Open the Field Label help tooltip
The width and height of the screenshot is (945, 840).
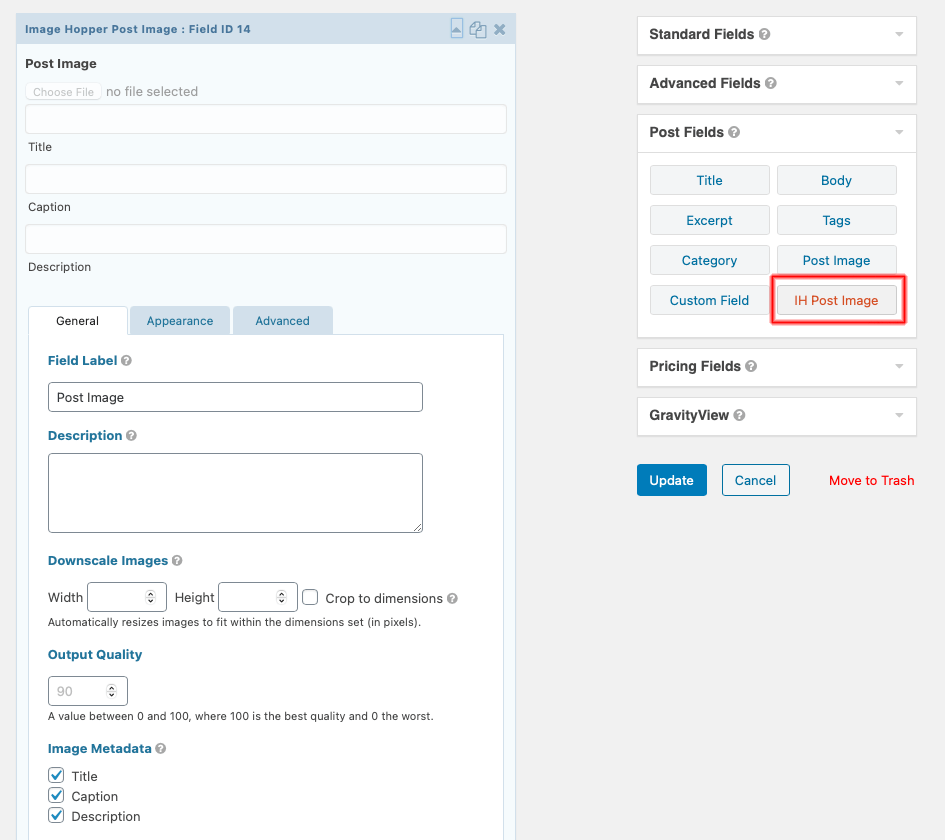(x=126, y=359)
